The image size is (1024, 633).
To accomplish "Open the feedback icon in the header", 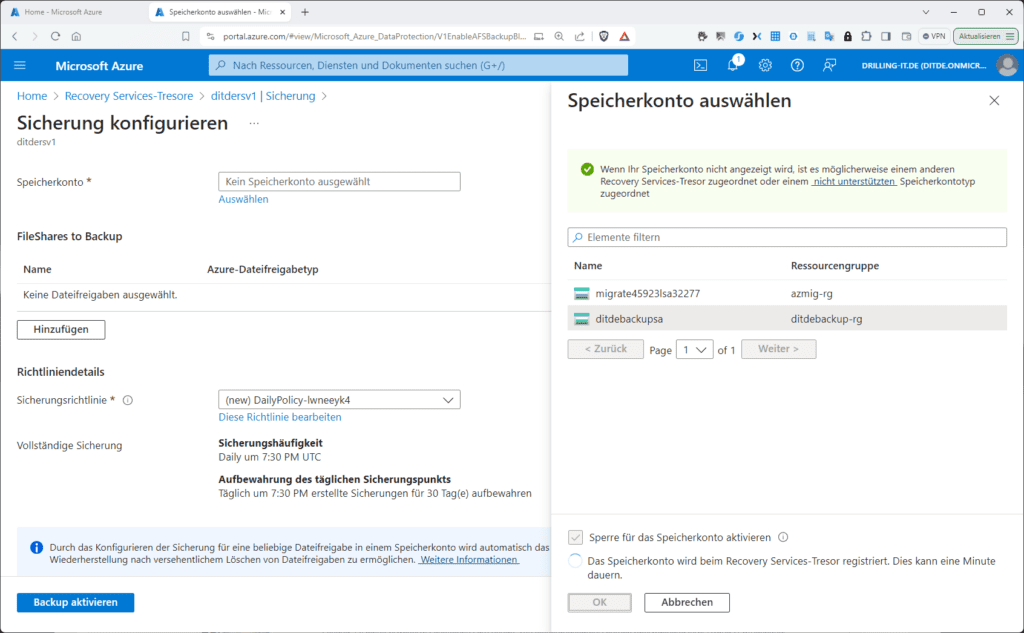I will tap(829, 65).
